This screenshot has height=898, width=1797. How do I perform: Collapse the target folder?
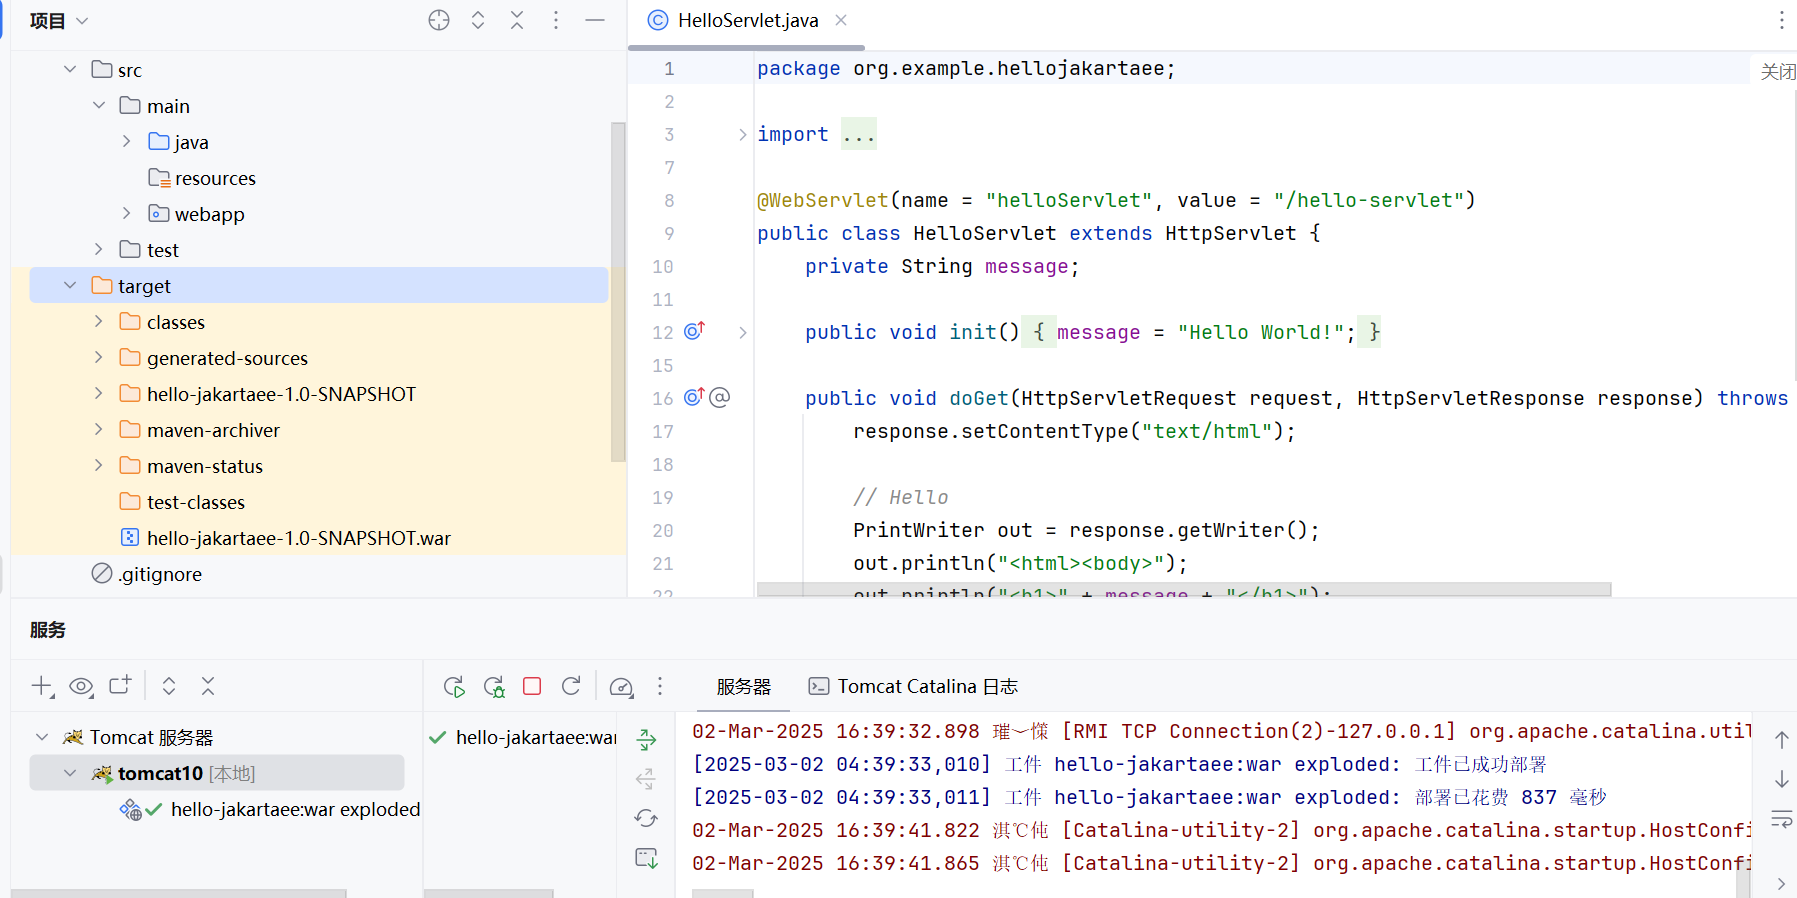click(70, 285)
